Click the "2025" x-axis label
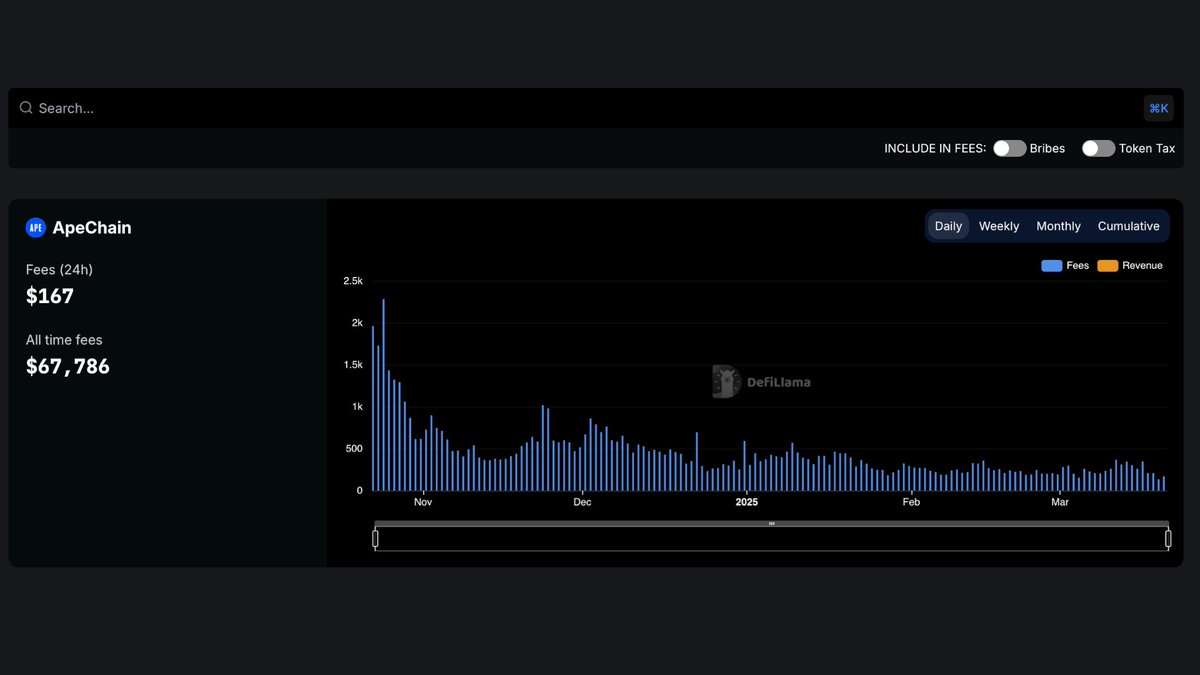 pyautogui.click(x=747, y=502)
